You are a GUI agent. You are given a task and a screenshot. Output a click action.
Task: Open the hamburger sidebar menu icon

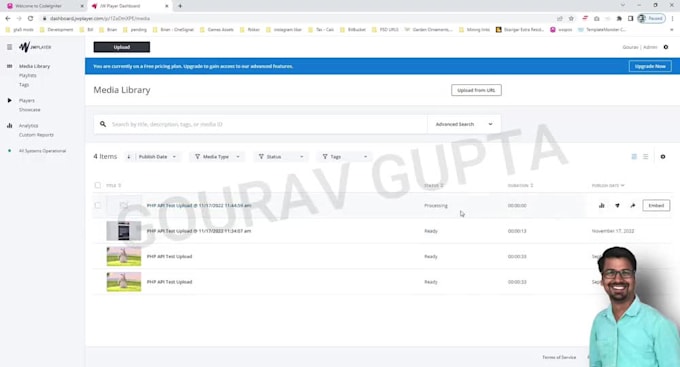(10, 47)
